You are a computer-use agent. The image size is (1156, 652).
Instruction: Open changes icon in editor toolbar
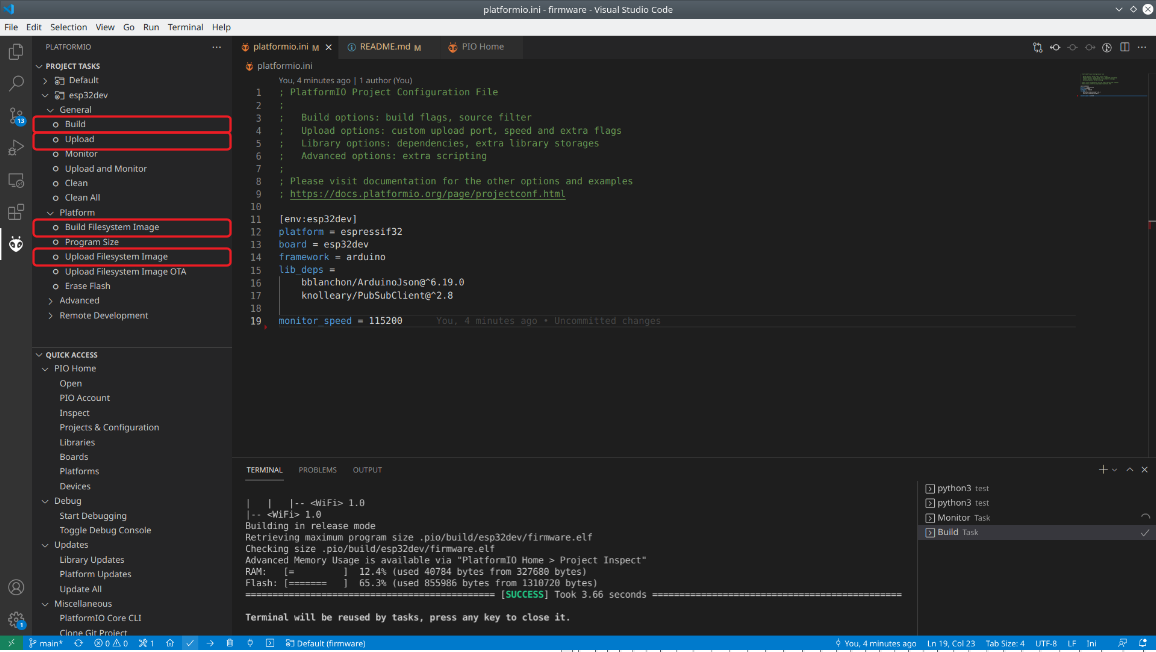point(1037,47)
